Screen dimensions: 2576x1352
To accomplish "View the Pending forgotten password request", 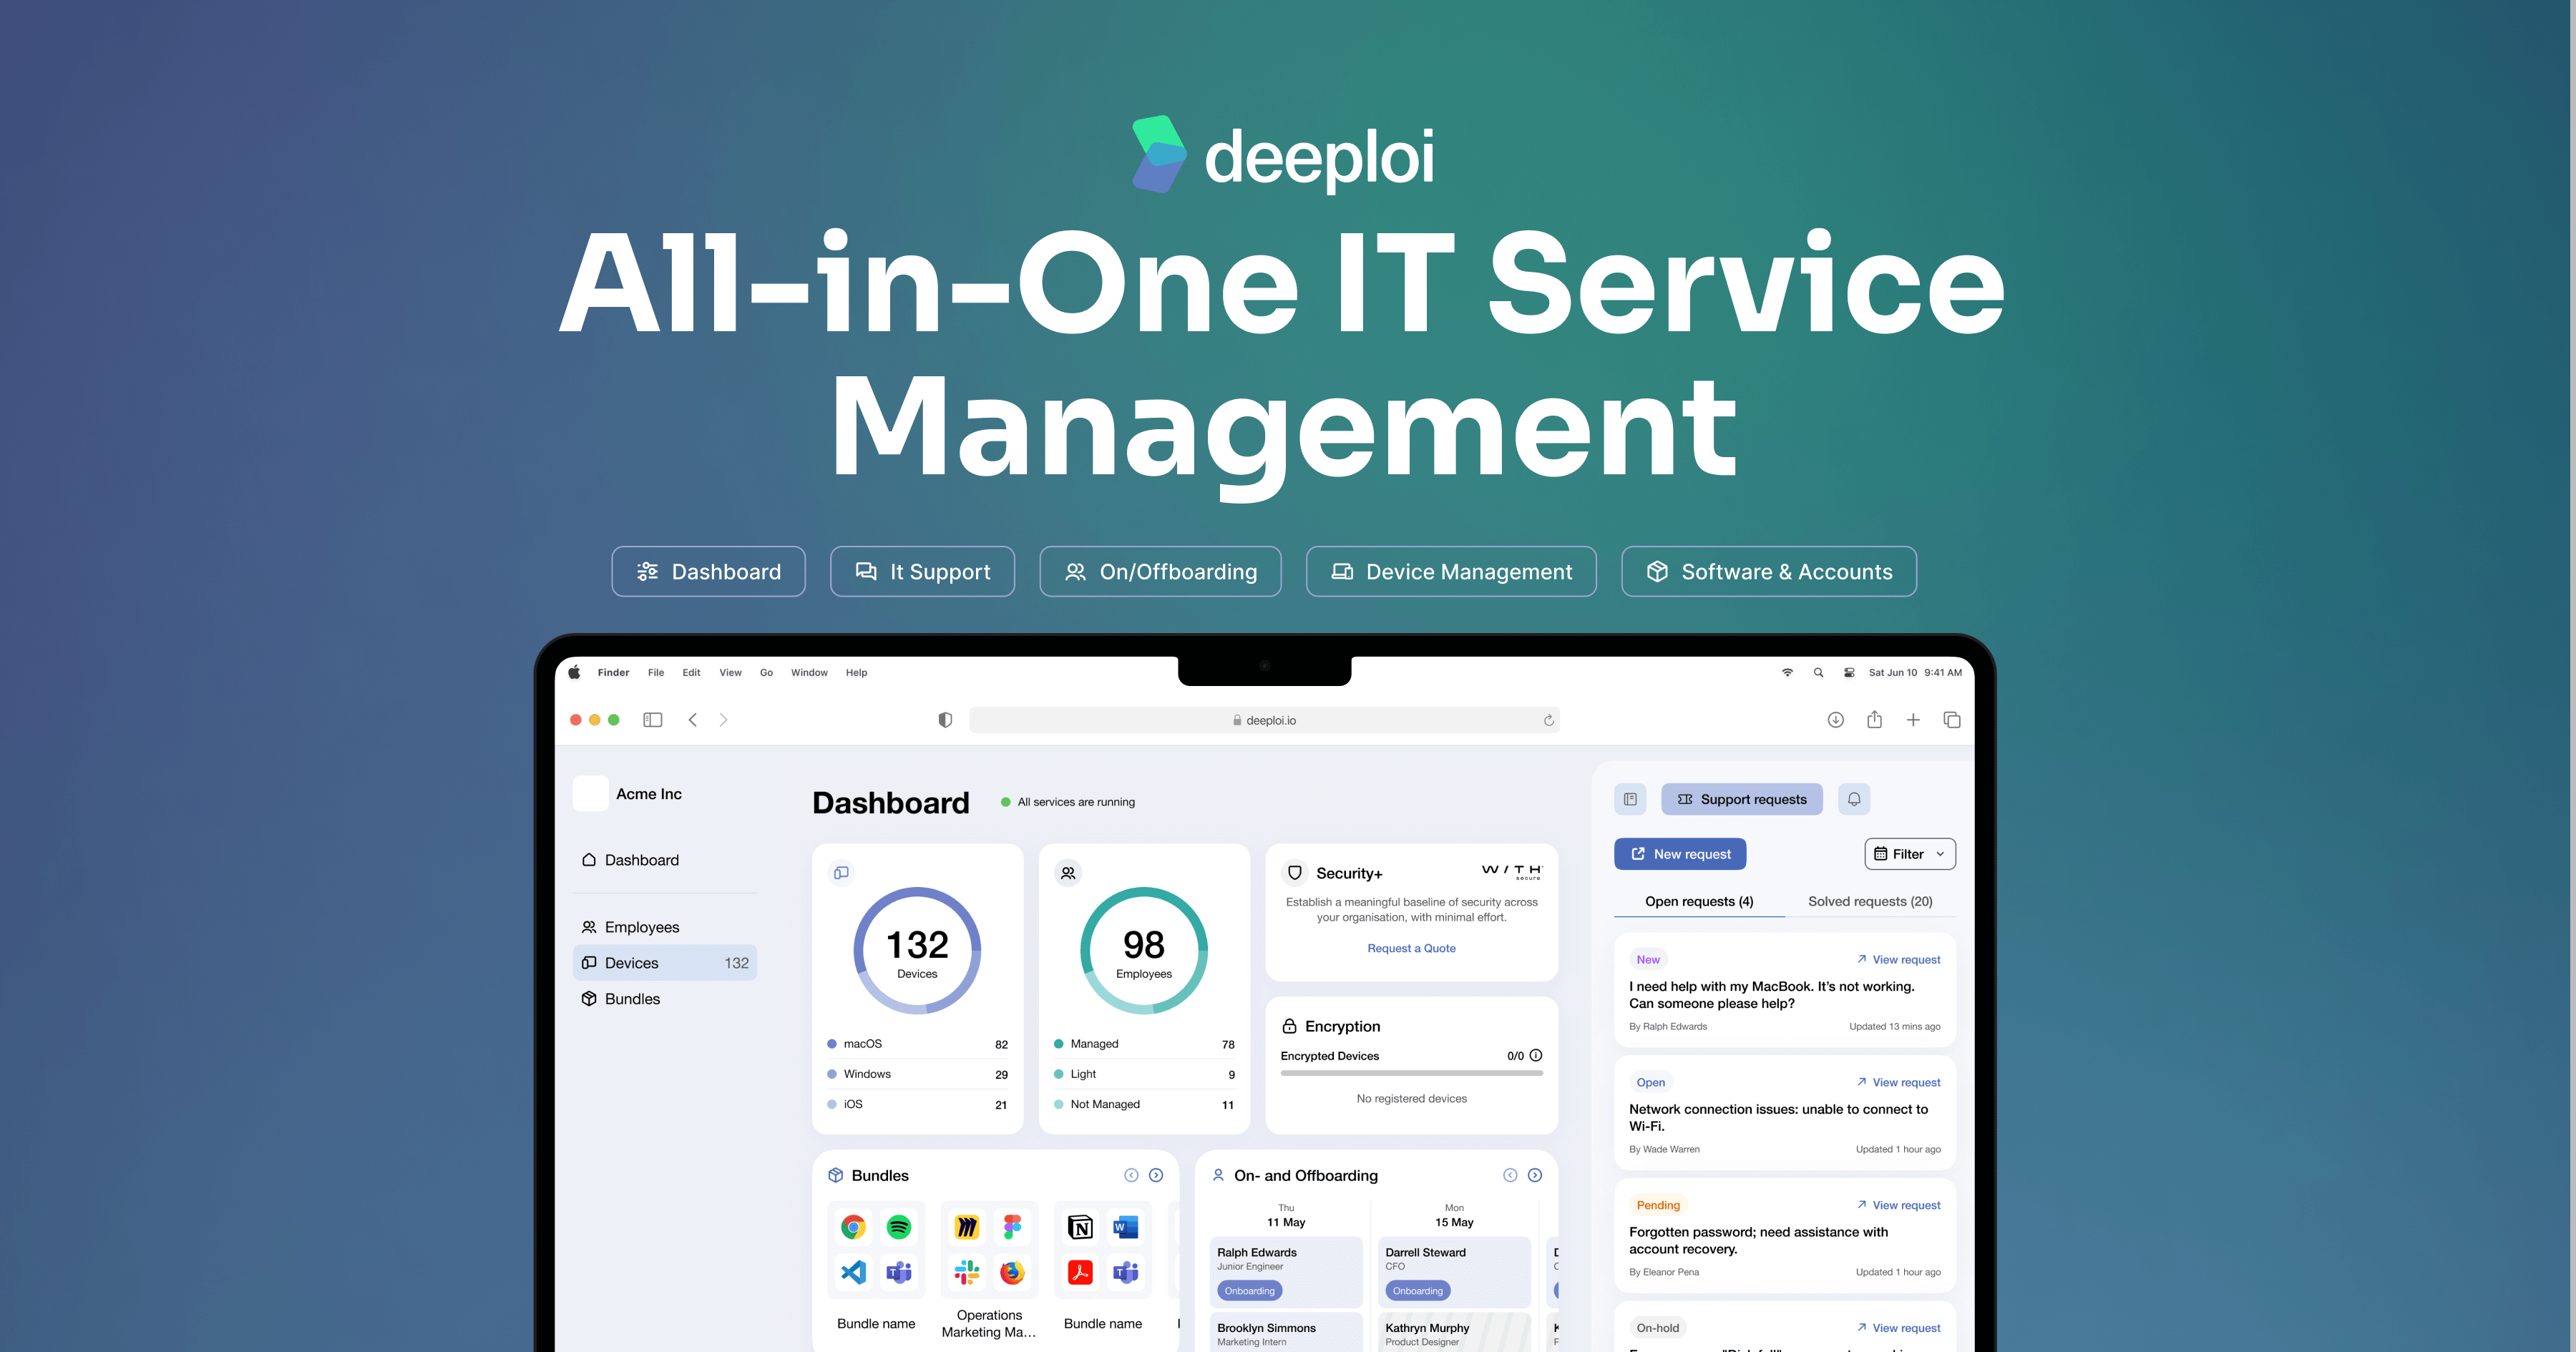I will tap(1898, 1205).
